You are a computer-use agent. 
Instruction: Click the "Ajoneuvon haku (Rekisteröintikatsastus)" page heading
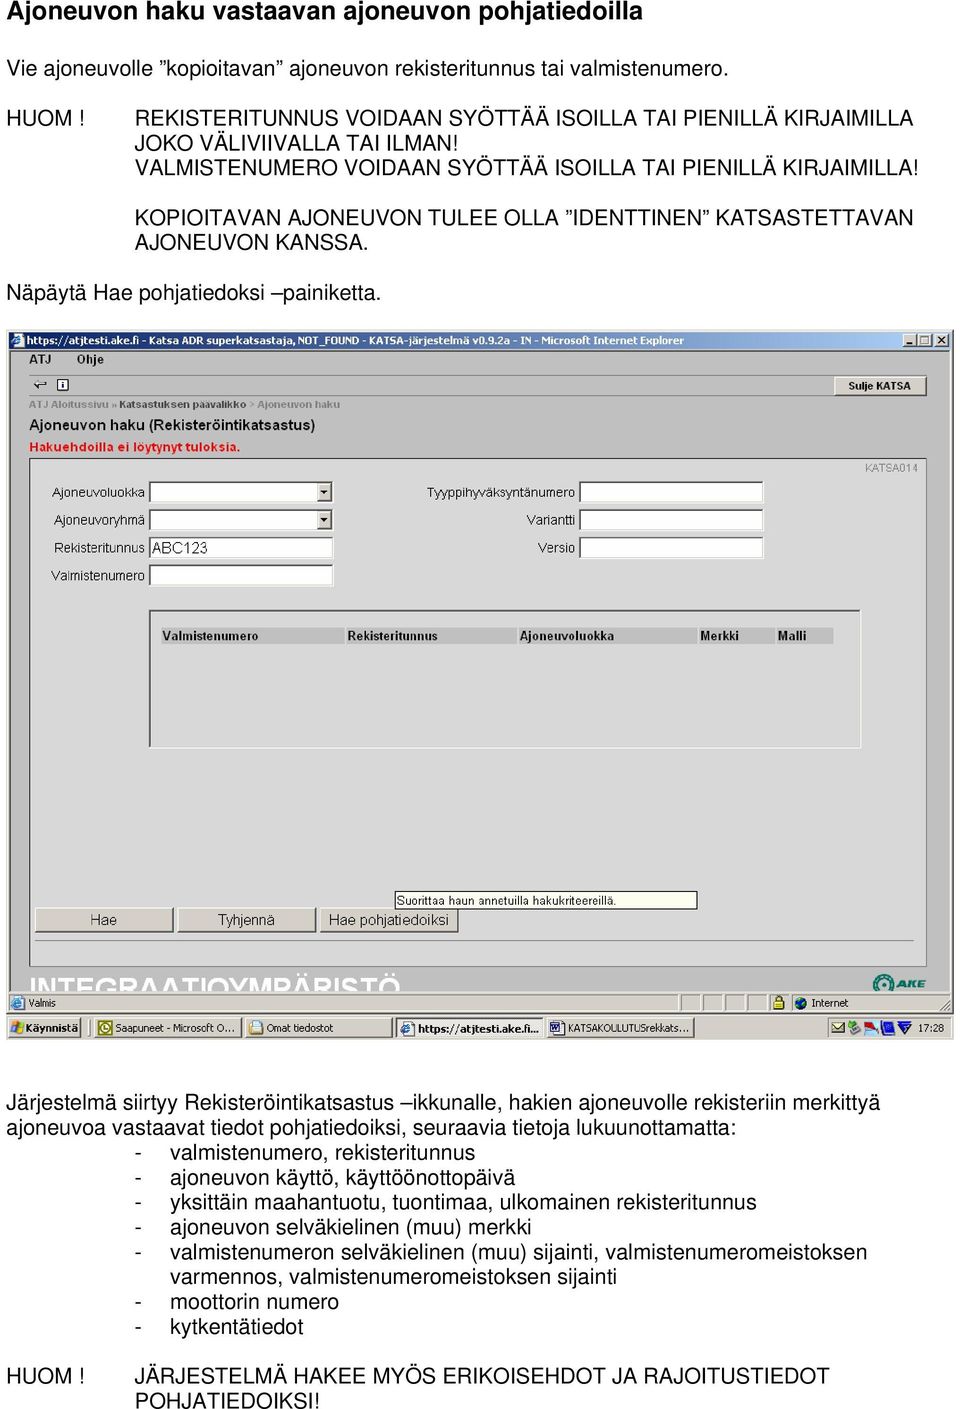172,425
